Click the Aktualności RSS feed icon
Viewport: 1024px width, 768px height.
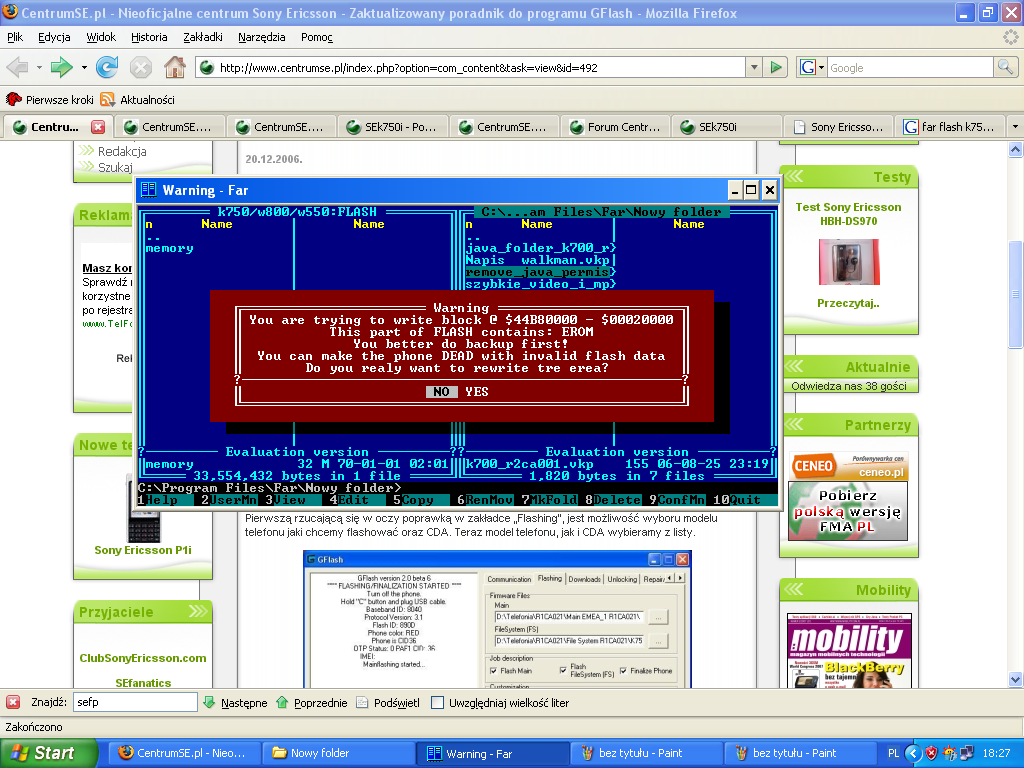tap(107, 99)
